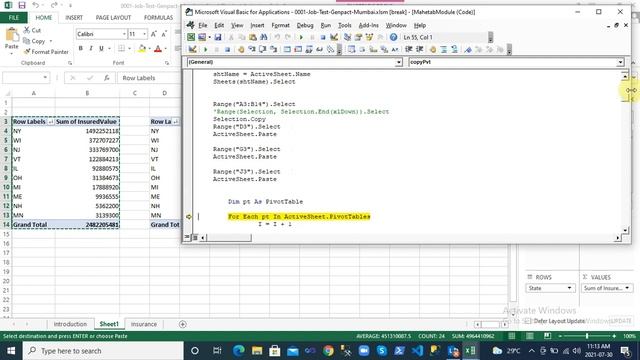640x360 pixels.
Task: Select the Insurance sheet tab
Action: point(144,324)
